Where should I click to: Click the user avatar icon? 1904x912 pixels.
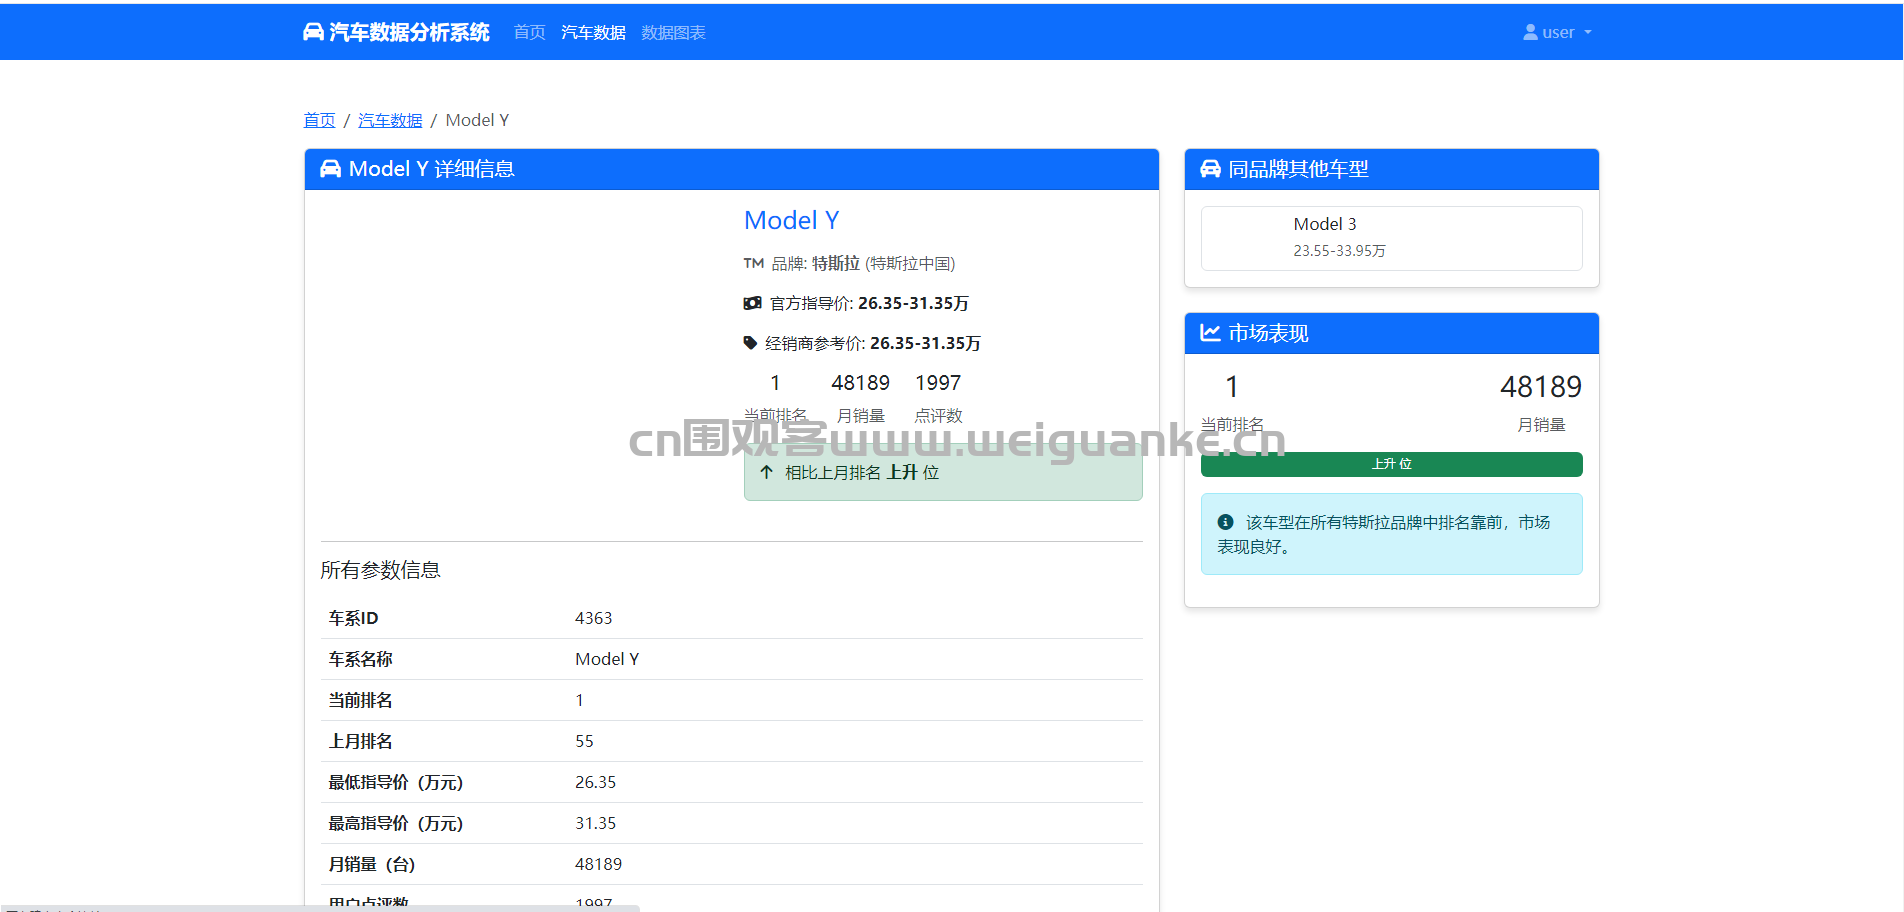pyautogui.click(x=1530, y=32)
